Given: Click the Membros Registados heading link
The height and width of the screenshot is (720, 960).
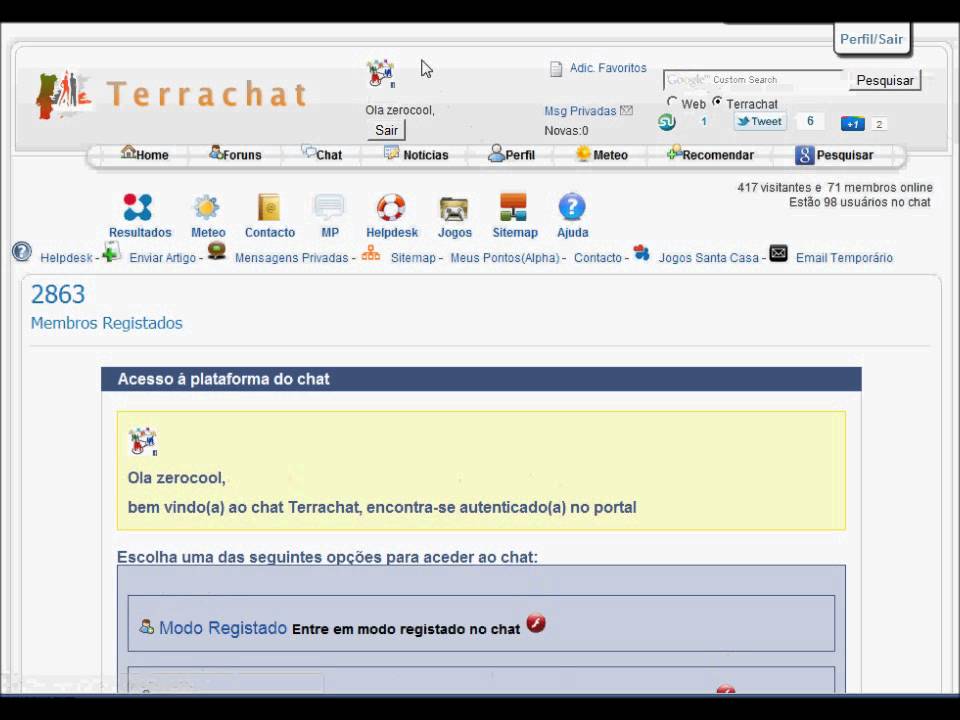Looking at the screenshot, I should click(x=107, y=323).
